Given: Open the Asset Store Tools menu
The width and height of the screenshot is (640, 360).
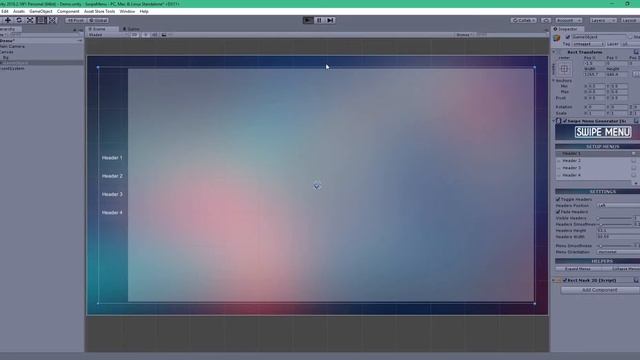Looking at the screenshot, I should coord(100,11).
